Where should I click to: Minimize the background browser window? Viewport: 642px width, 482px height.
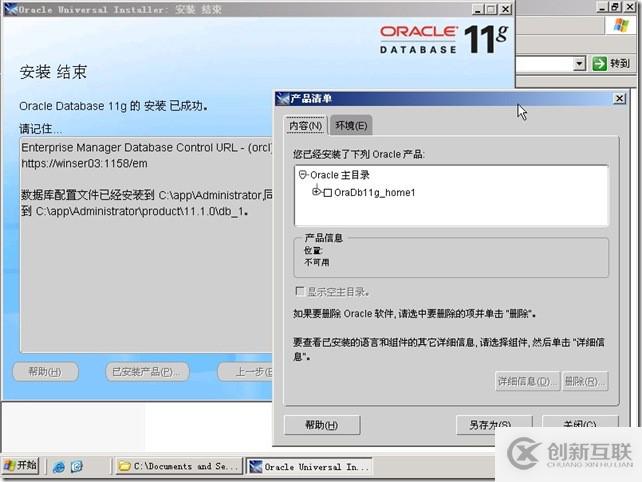pyautogui.click(x=601, y=7)
